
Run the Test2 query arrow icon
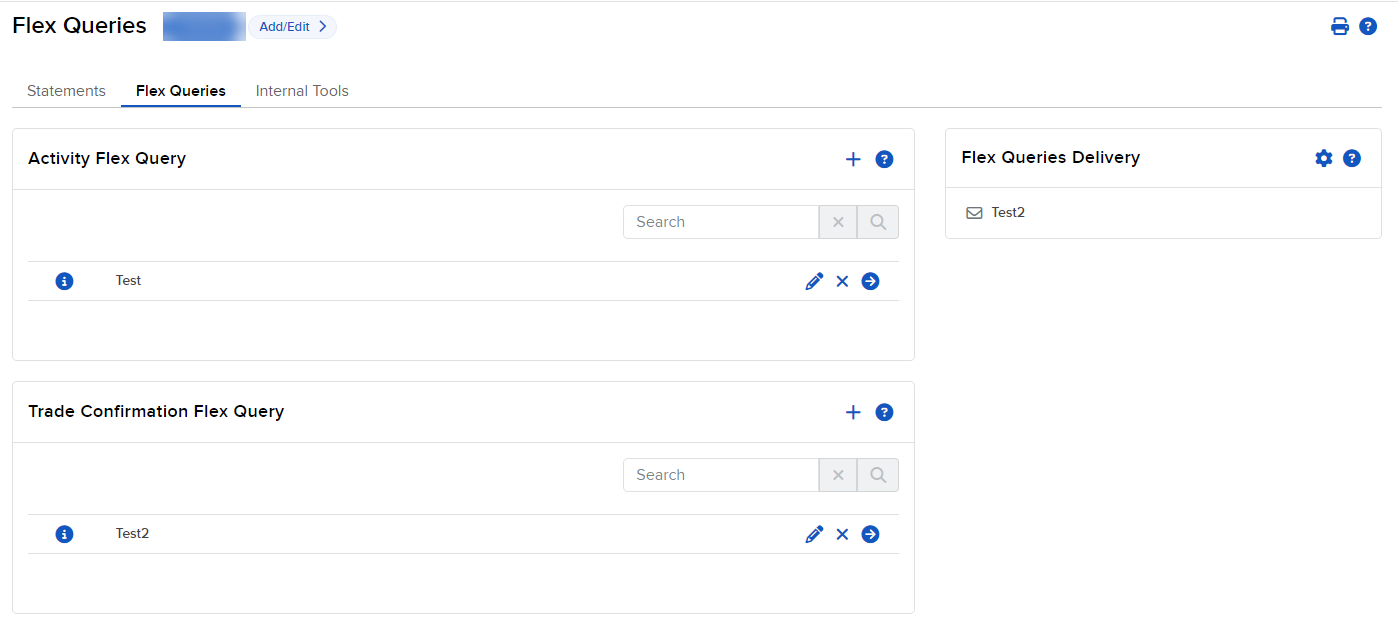point(871,534)
